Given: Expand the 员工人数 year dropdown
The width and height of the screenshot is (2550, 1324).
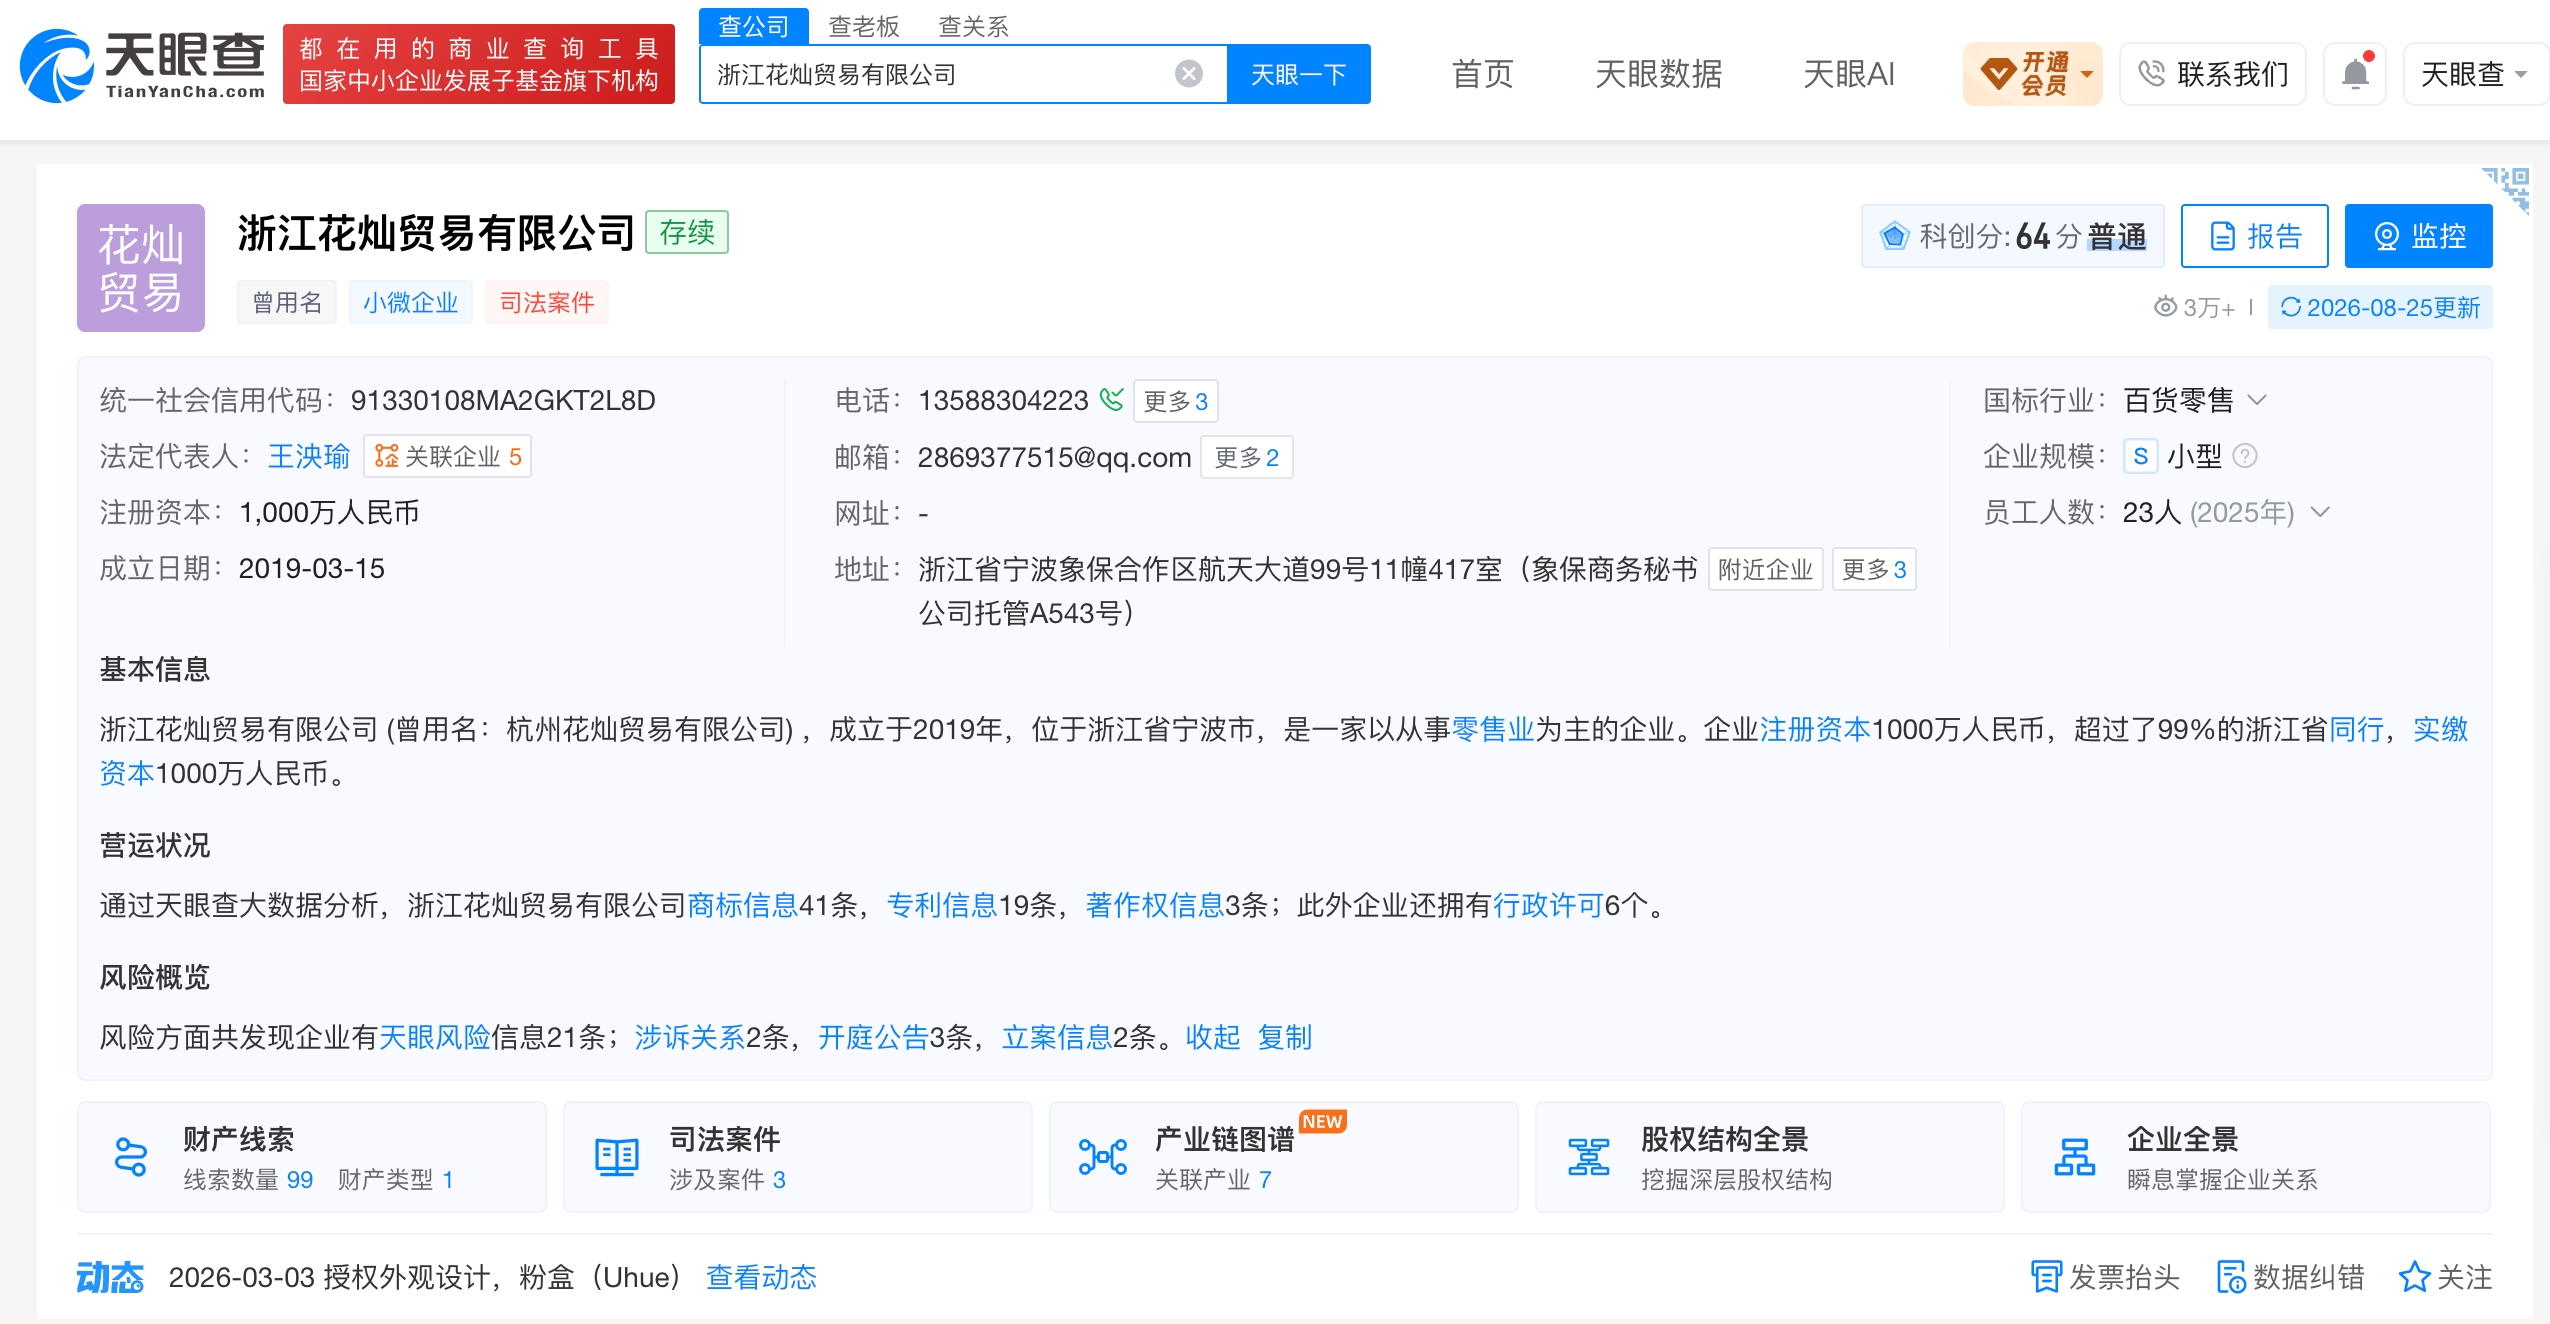Looking at the screenshot, I should [2320, 512].
